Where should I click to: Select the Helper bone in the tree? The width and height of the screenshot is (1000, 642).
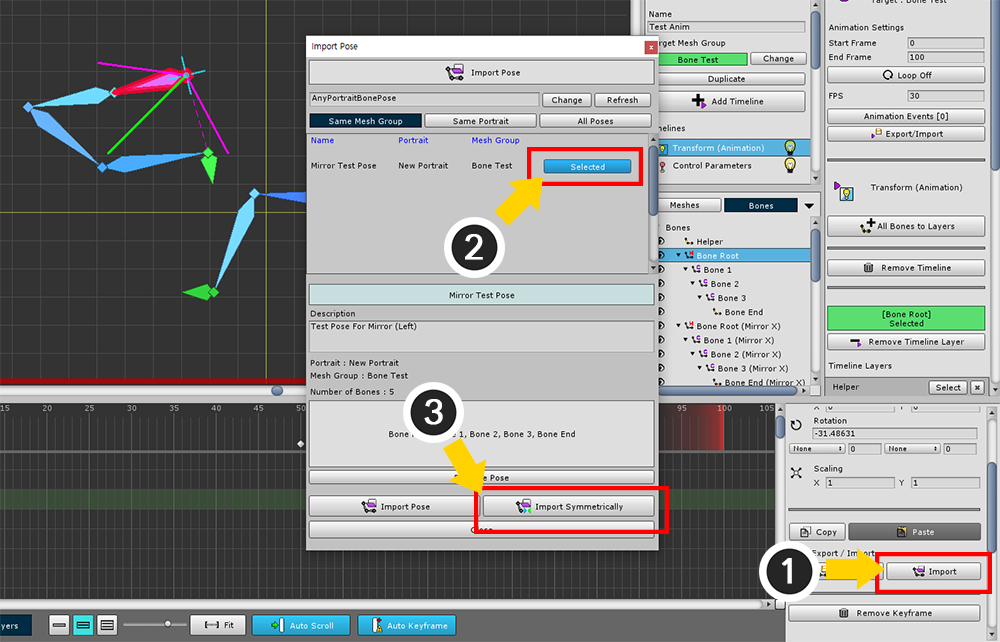tap(709, 242)
